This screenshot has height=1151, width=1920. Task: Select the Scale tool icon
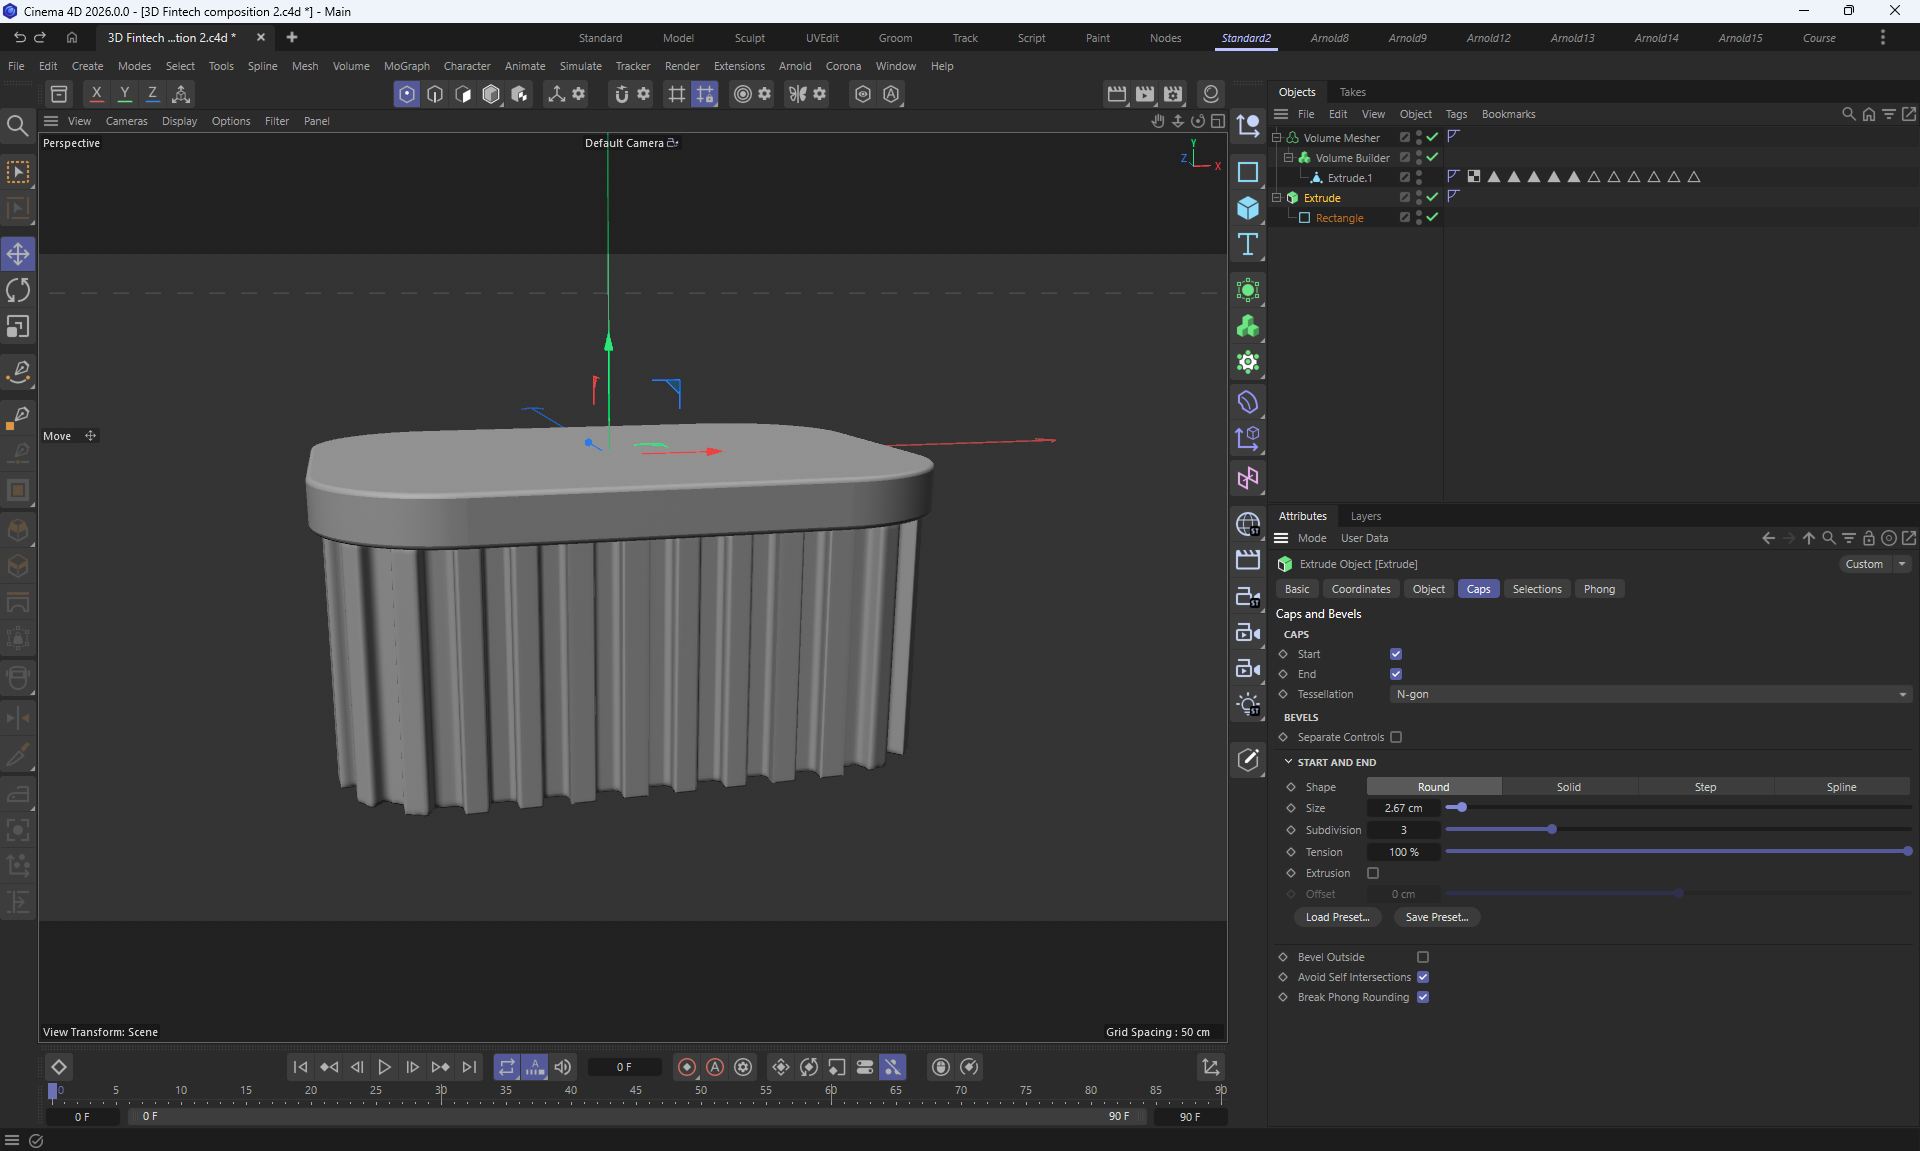pyautogui.click(x=18, y=327)
